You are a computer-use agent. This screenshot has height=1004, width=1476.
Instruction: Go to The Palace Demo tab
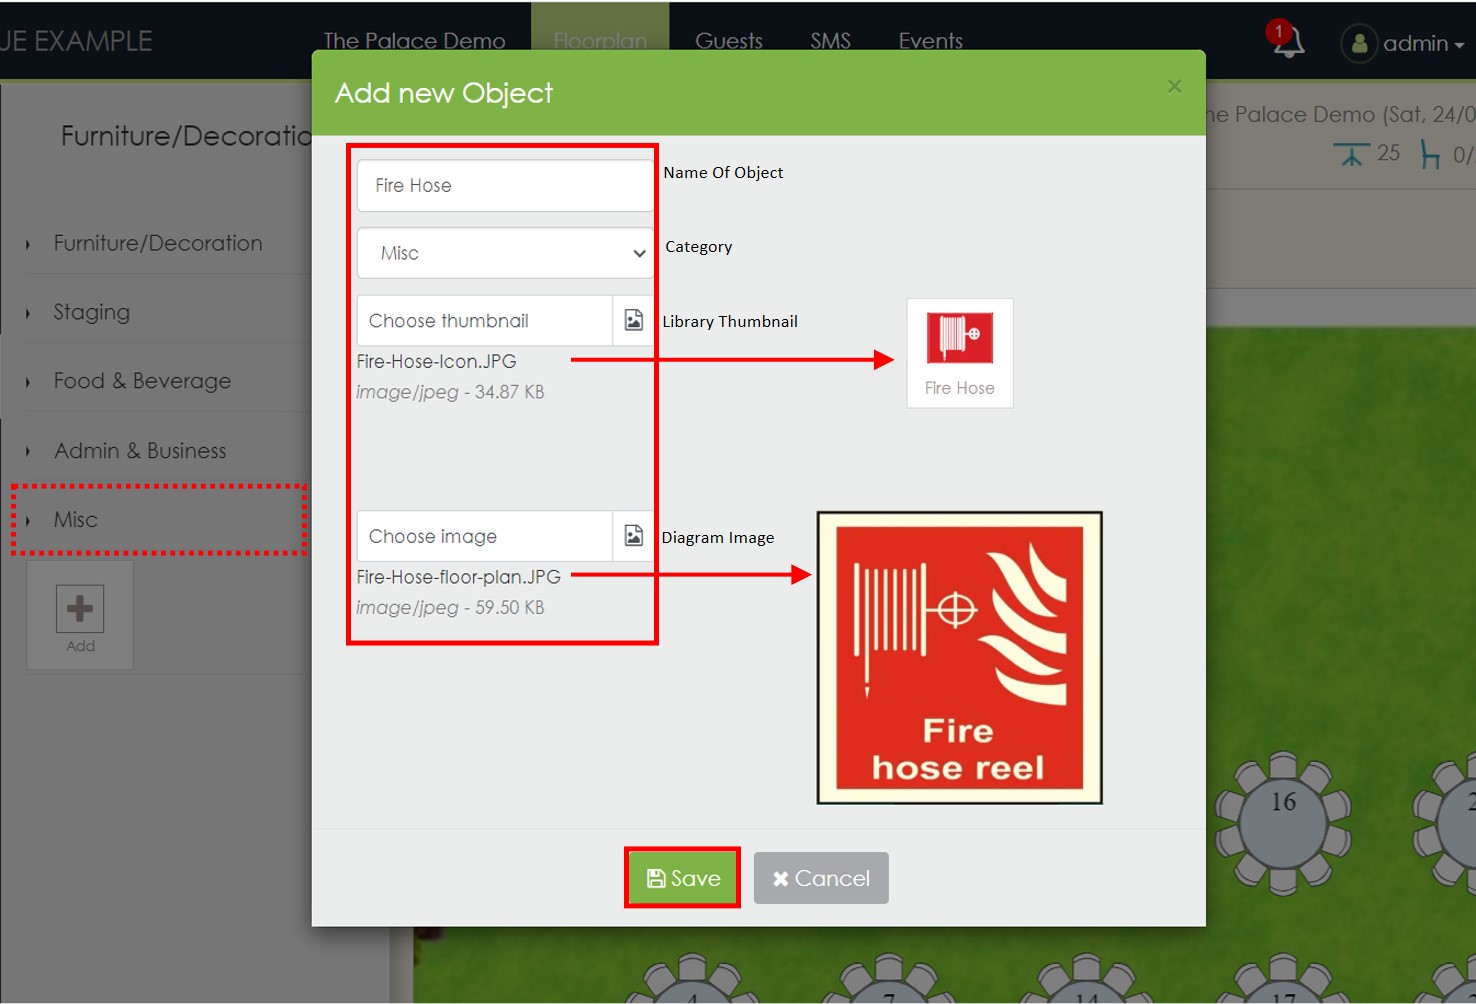click(414, 41)
